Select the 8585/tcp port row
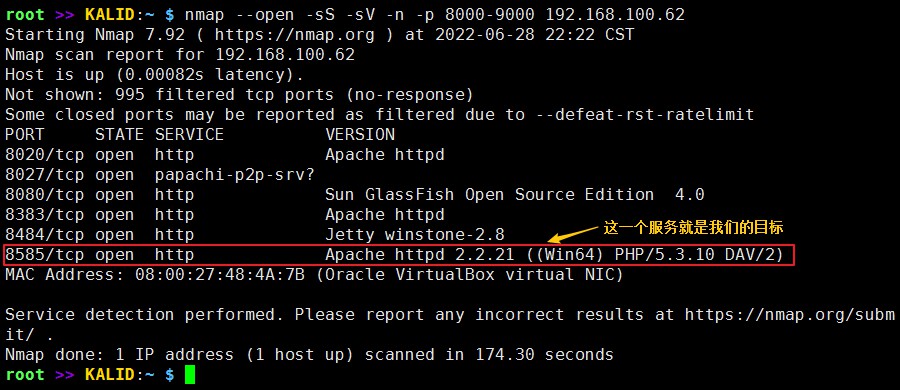This screenshot has height=390, width=900. pos(399,254)
